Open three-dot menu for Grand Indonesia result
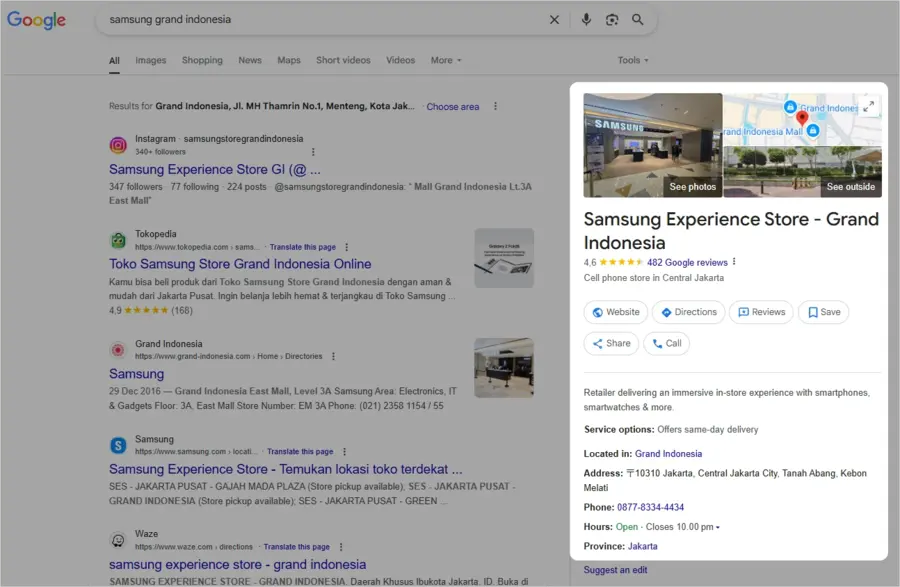The width and height of the screenshot is (900, 587). click(x=333, y=356)
